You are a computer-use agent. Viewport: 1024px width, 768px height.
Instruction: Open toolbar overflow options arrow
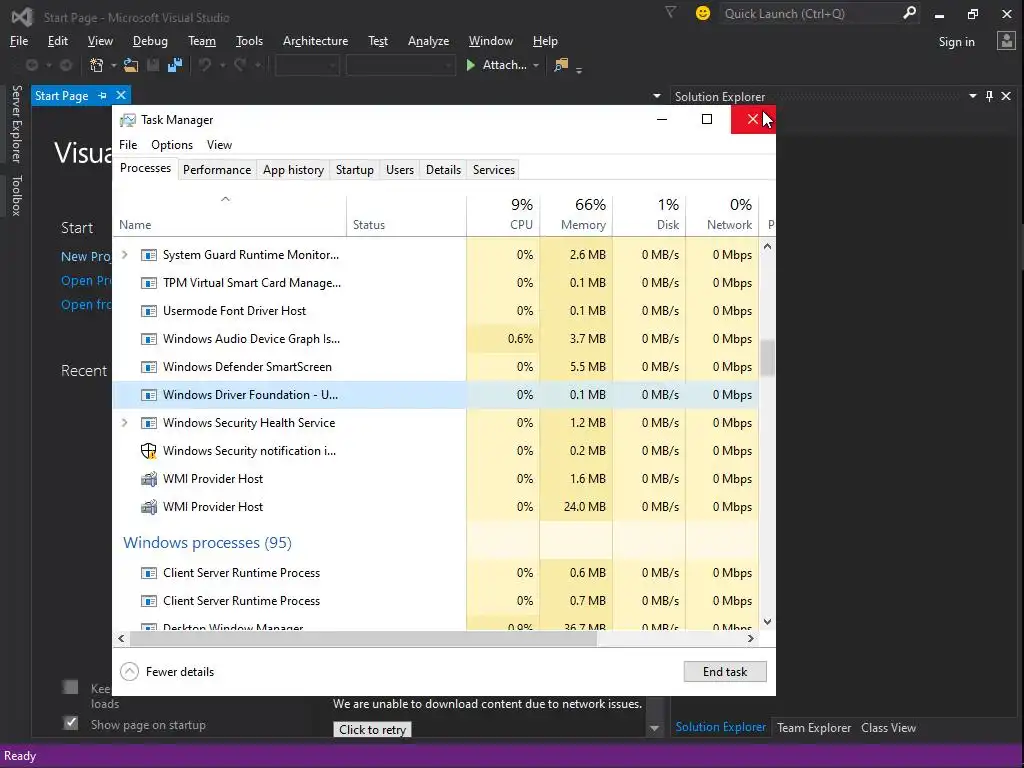tap(579, 69)
